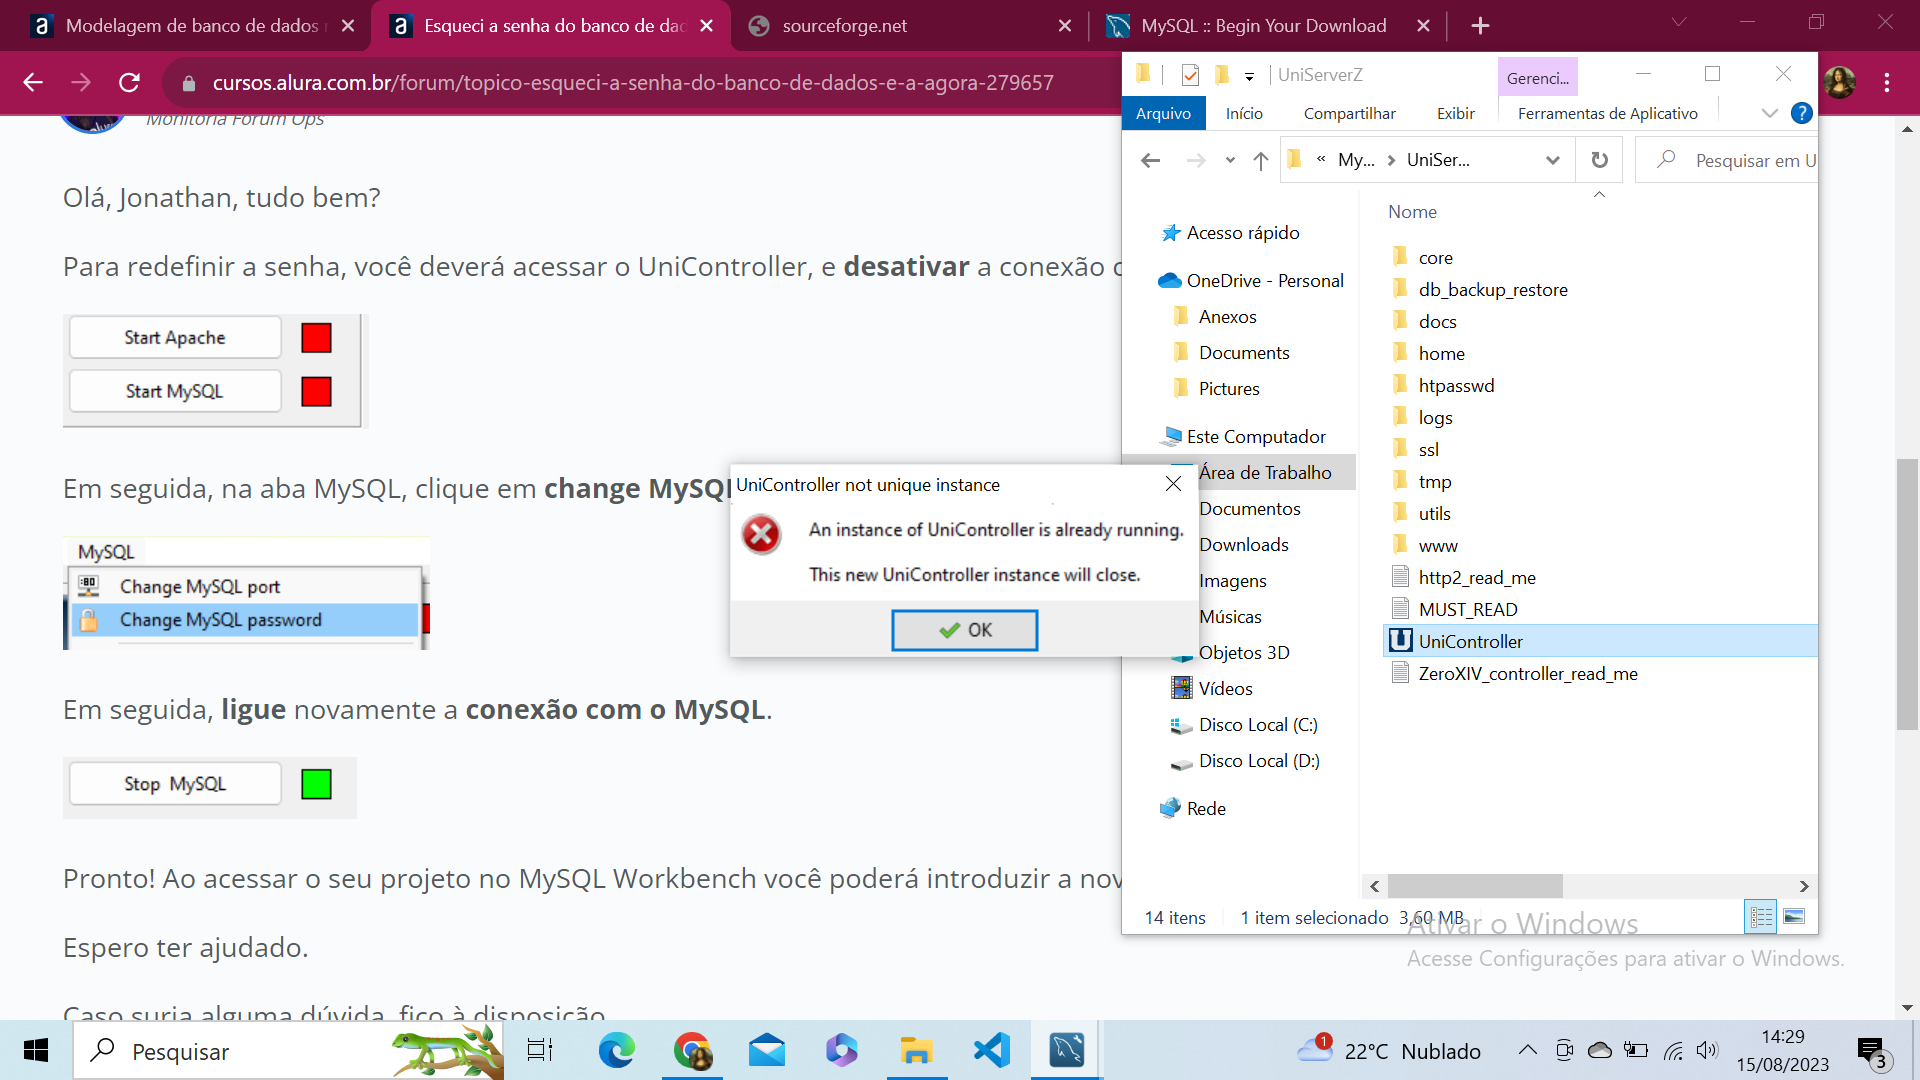Open the Início ribbon tab
Image resolution: width=1920 pixels, height=1080 pixels.
1244,113
